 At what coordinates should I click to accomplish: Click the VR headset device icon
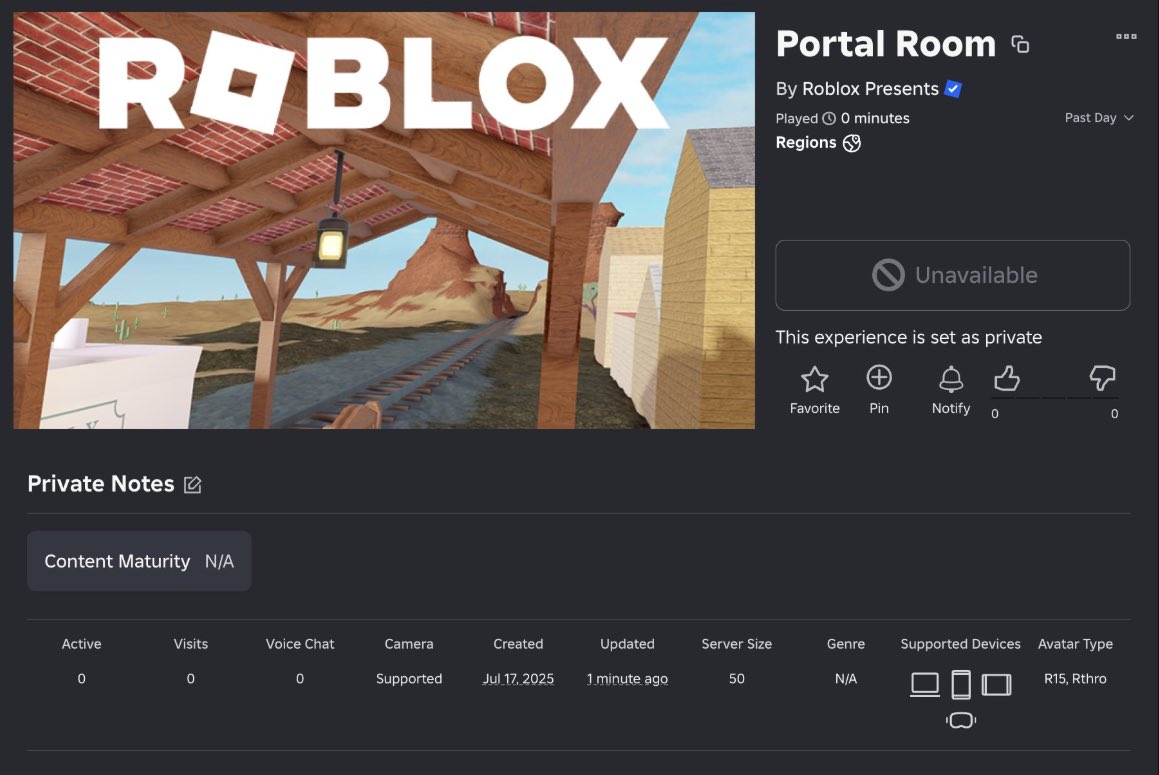click(x=961, y=720)
